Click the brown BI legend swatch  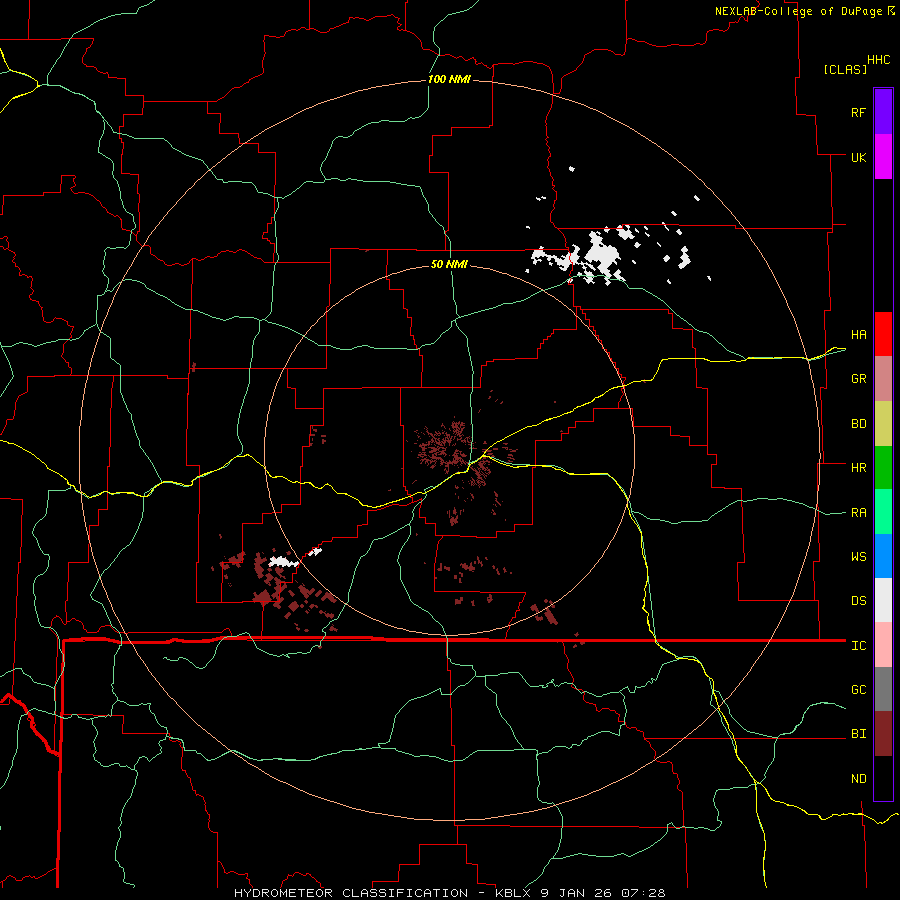(883, 734)
